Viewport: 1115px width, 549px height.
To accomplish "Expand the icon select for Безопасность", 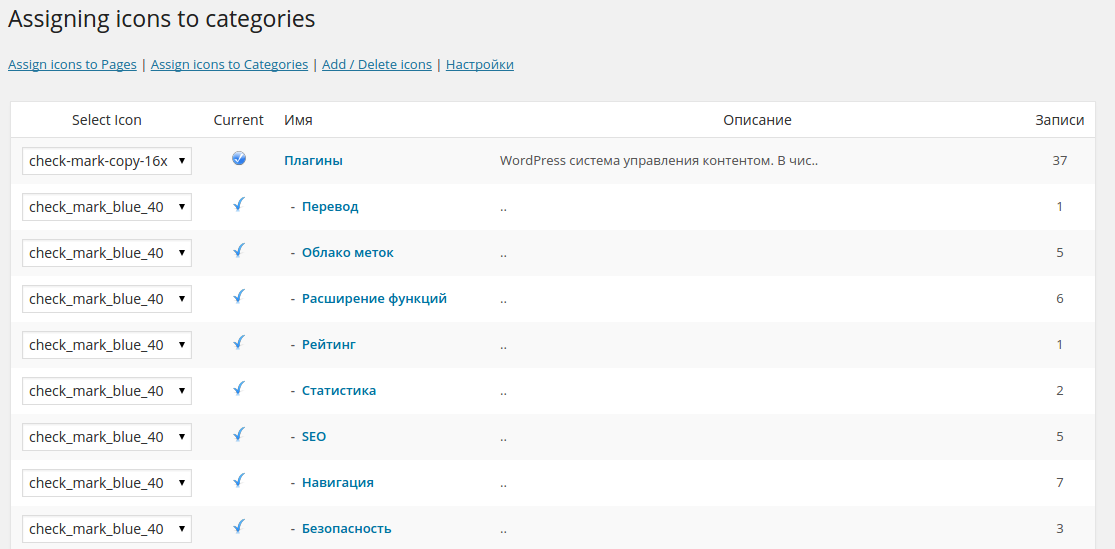I will coord(107,529).
